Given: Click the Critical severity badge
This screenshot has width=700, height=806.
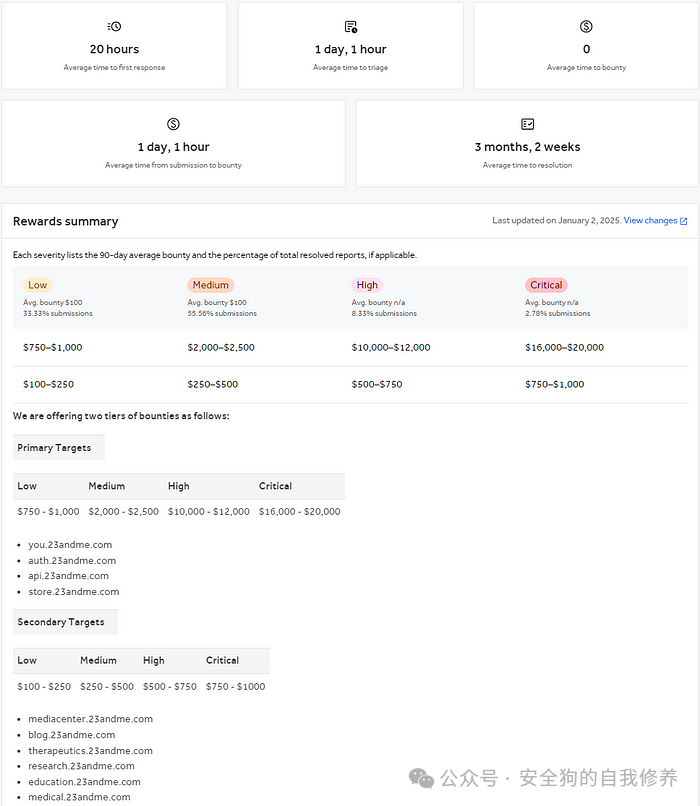Looking at the screenshot, I should tap(546, 285).
